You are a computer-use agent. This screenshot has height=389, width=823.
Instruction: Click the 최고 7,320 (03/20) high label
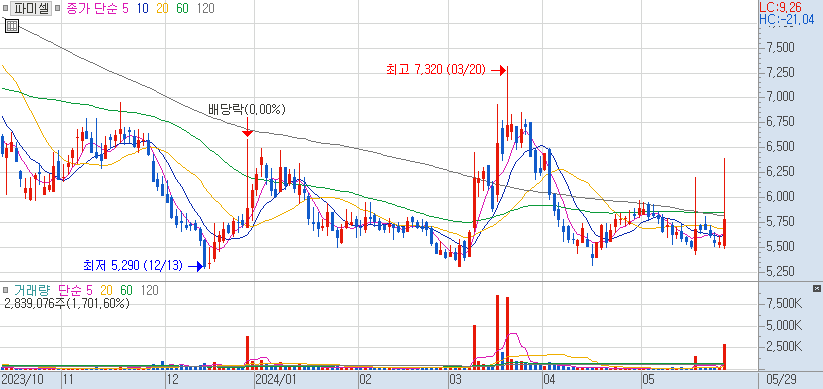click(x=436, y=69)
